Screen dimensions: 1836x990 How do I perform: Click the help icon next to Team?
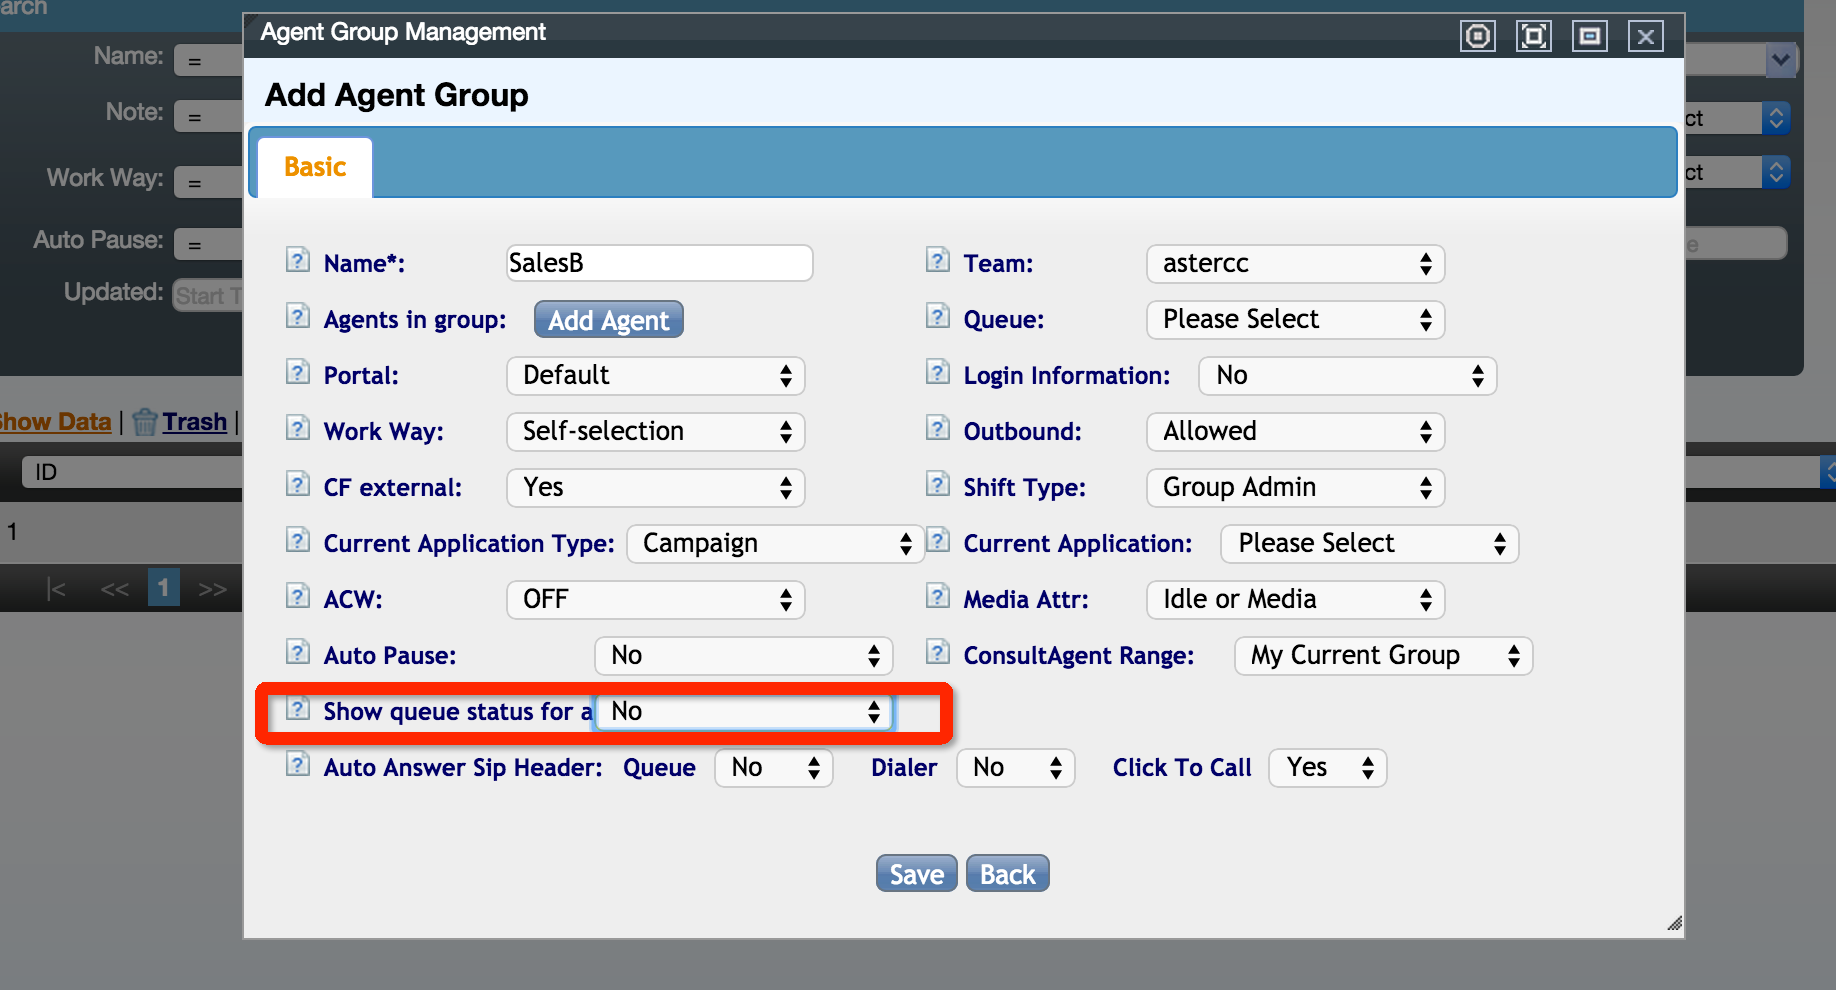pyautogui.click(x=937, y=261)
